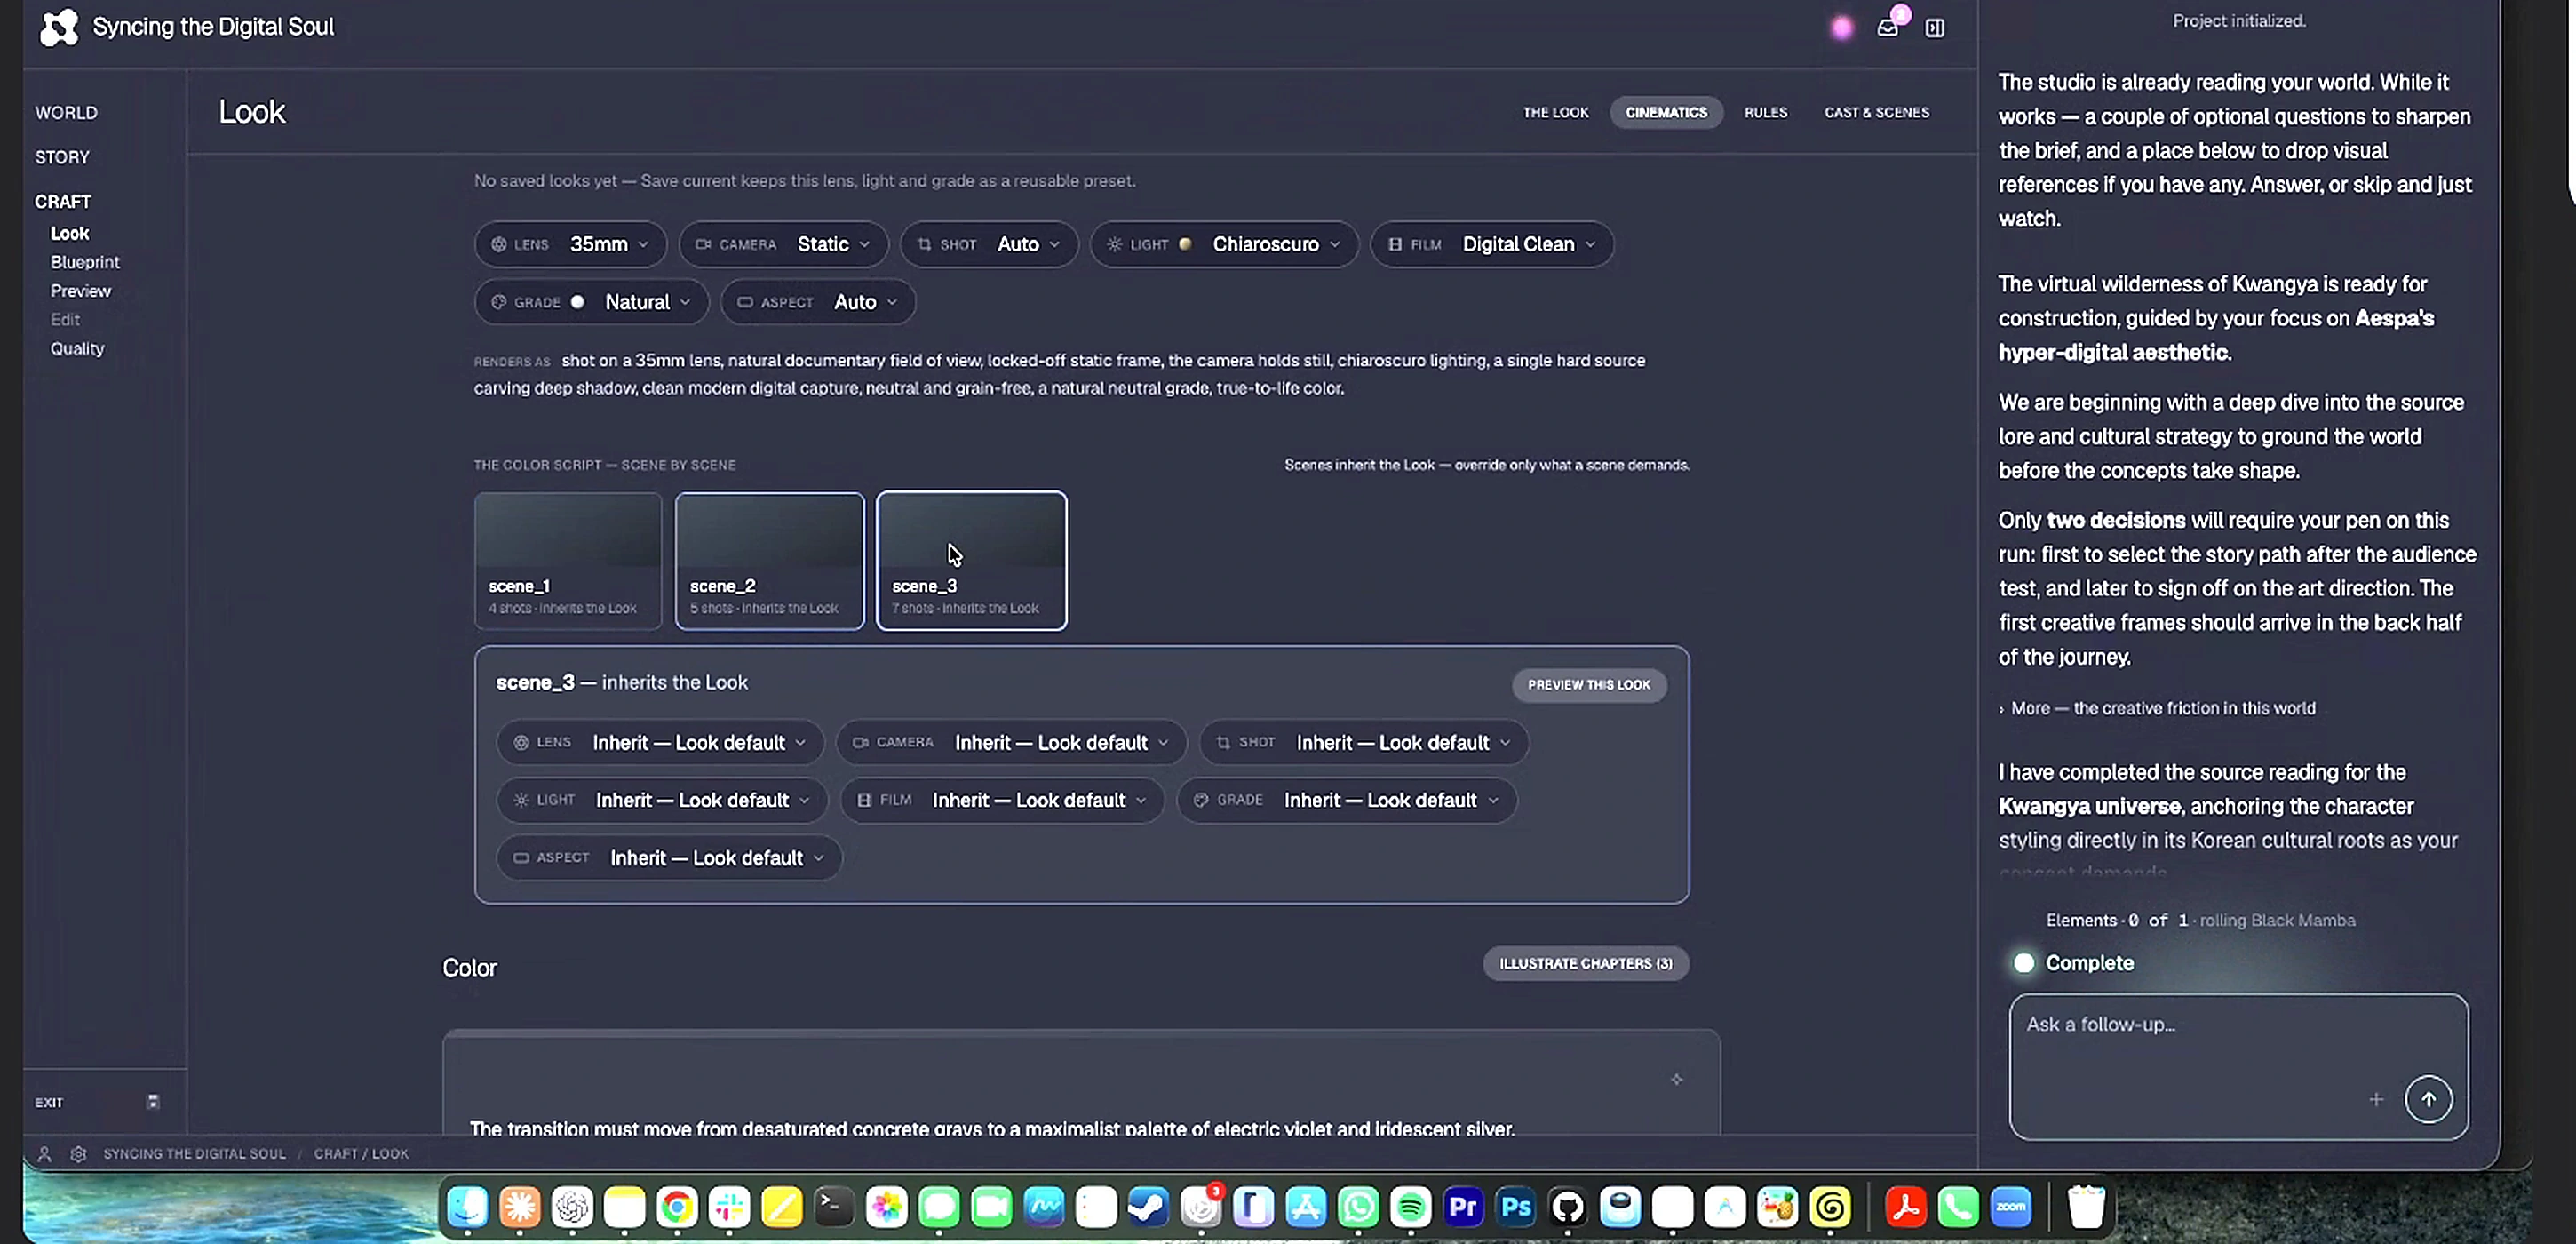The width and height of the screenshot is (2576, 1244).
Task: Click the send arrow button in follow-up box
Action: pyautogui.click(x=2428, y=1099)
